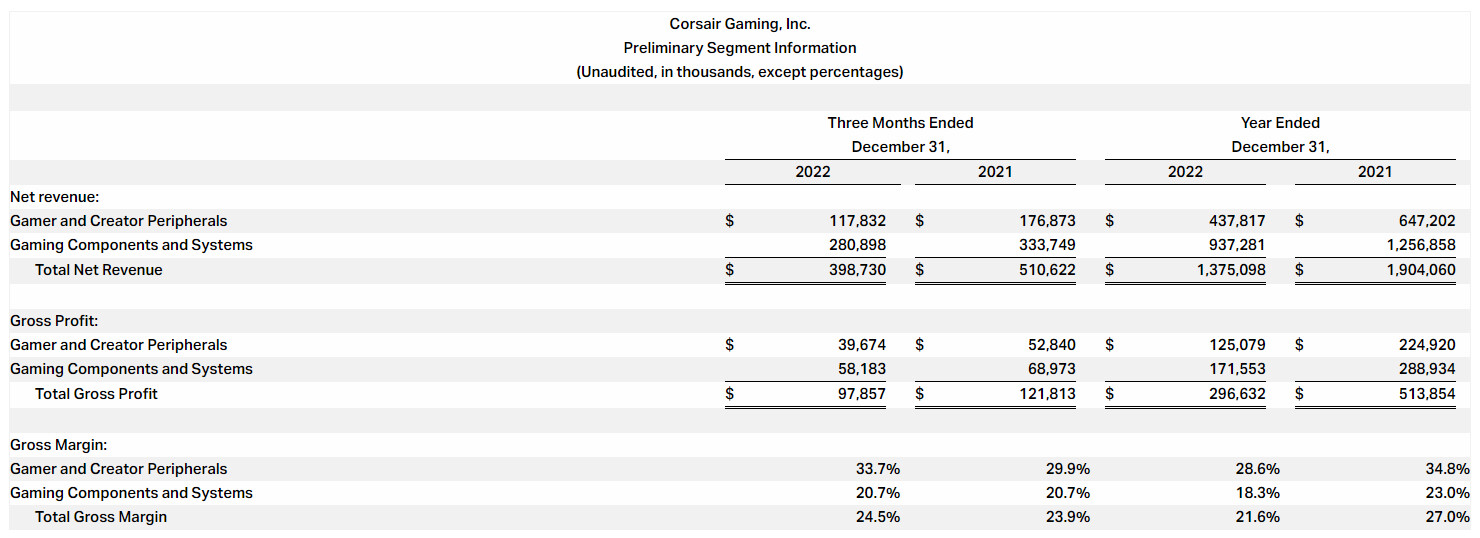Click the gross profit value 39,674
Image resolution: width=1480 pixels, height=538 pixels.
point(860,345)
